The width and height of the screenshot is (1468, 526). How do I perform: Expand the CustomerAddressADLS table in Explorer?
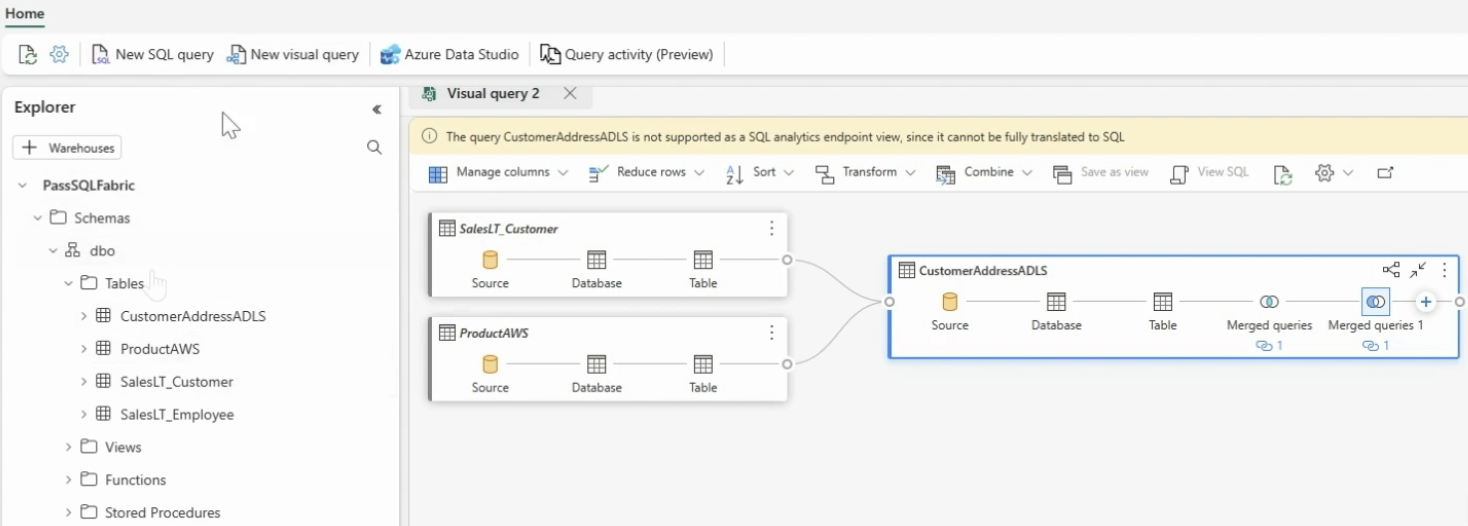pyautogui.click(x=84, y=316)
